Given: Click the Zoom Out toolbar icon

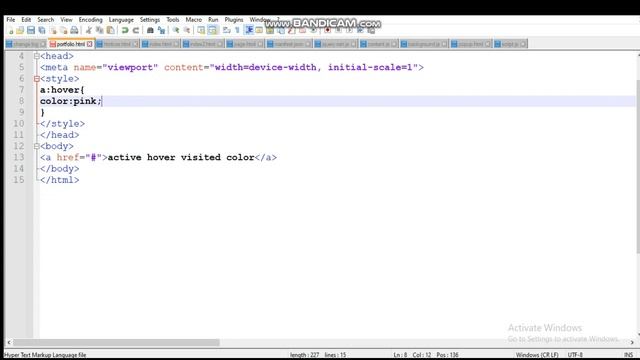Looking at the screenshot, I should 187,31.
